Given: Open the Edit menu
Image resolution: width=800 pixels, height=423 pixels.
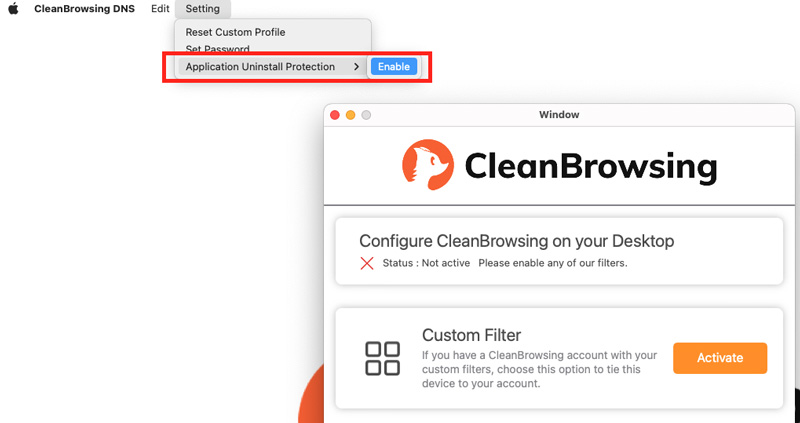Looking at the screenshot, I should click(x=160, y=9).
